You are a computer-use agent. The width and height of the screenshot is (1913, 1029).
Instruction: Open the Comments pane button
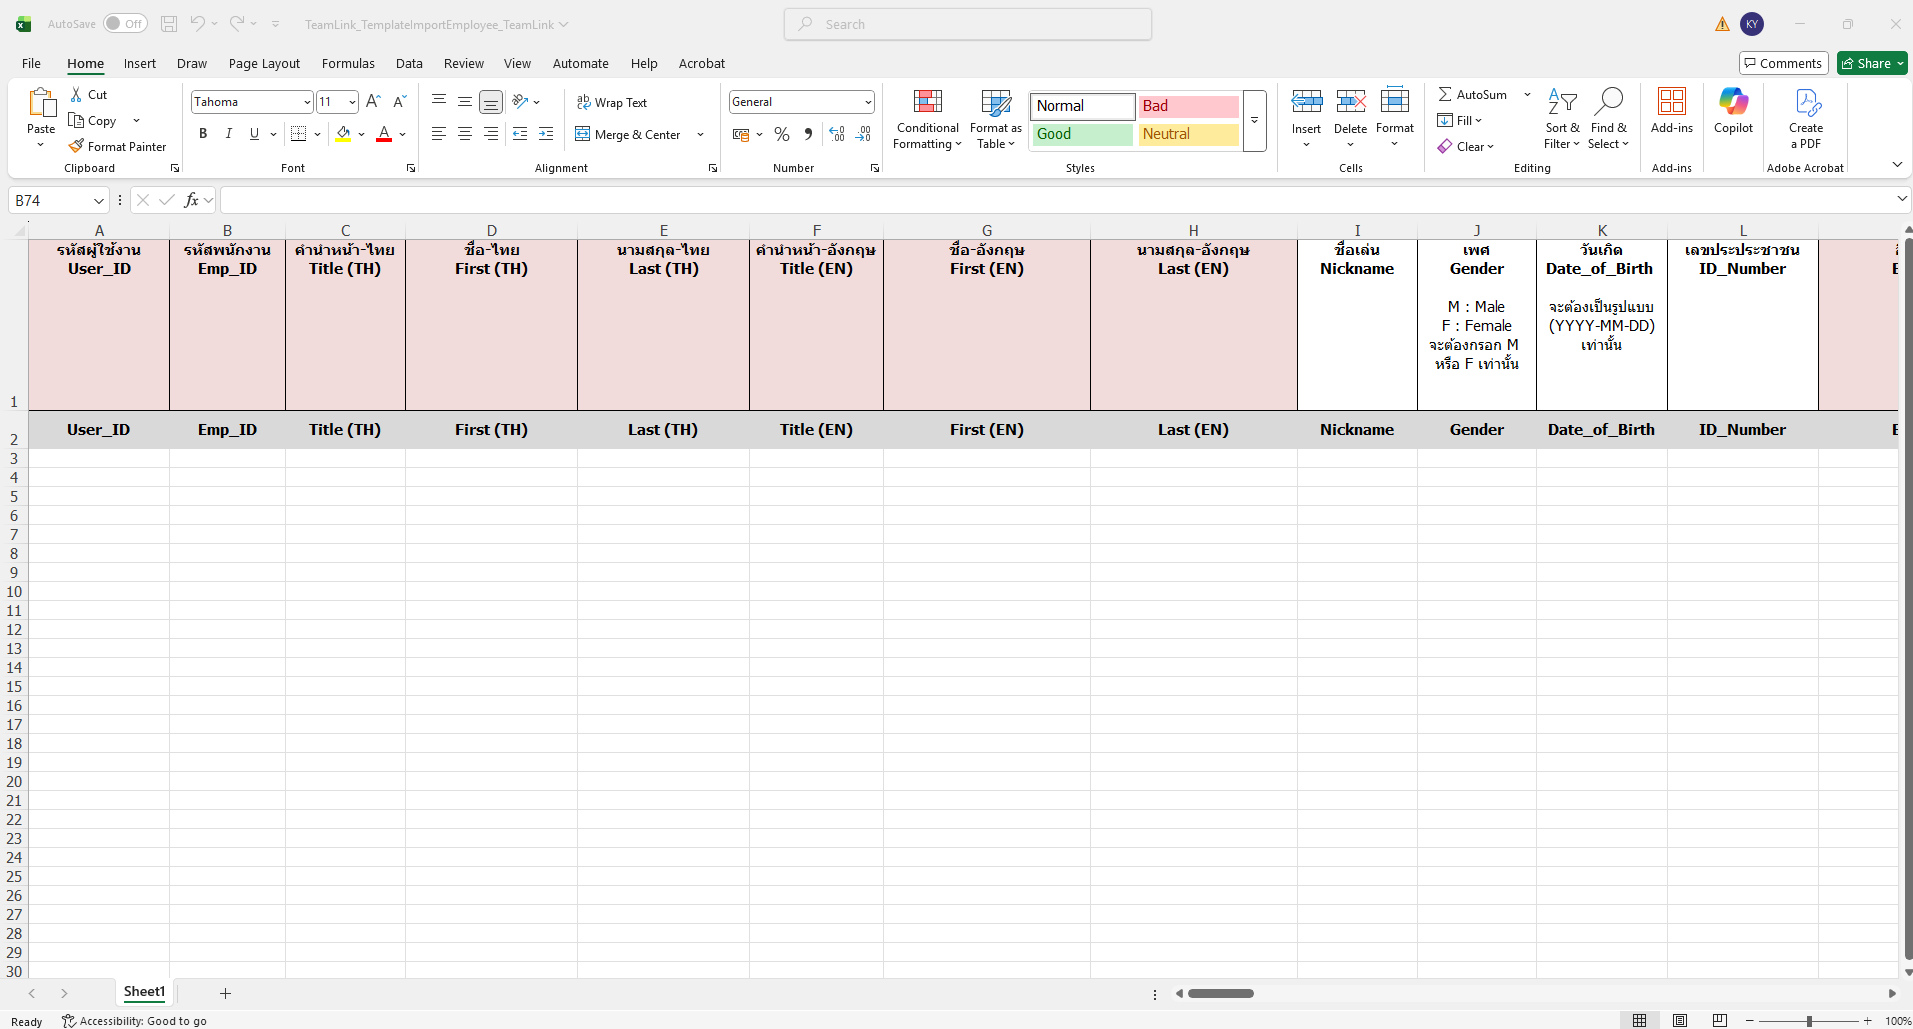click(1783, 63)
